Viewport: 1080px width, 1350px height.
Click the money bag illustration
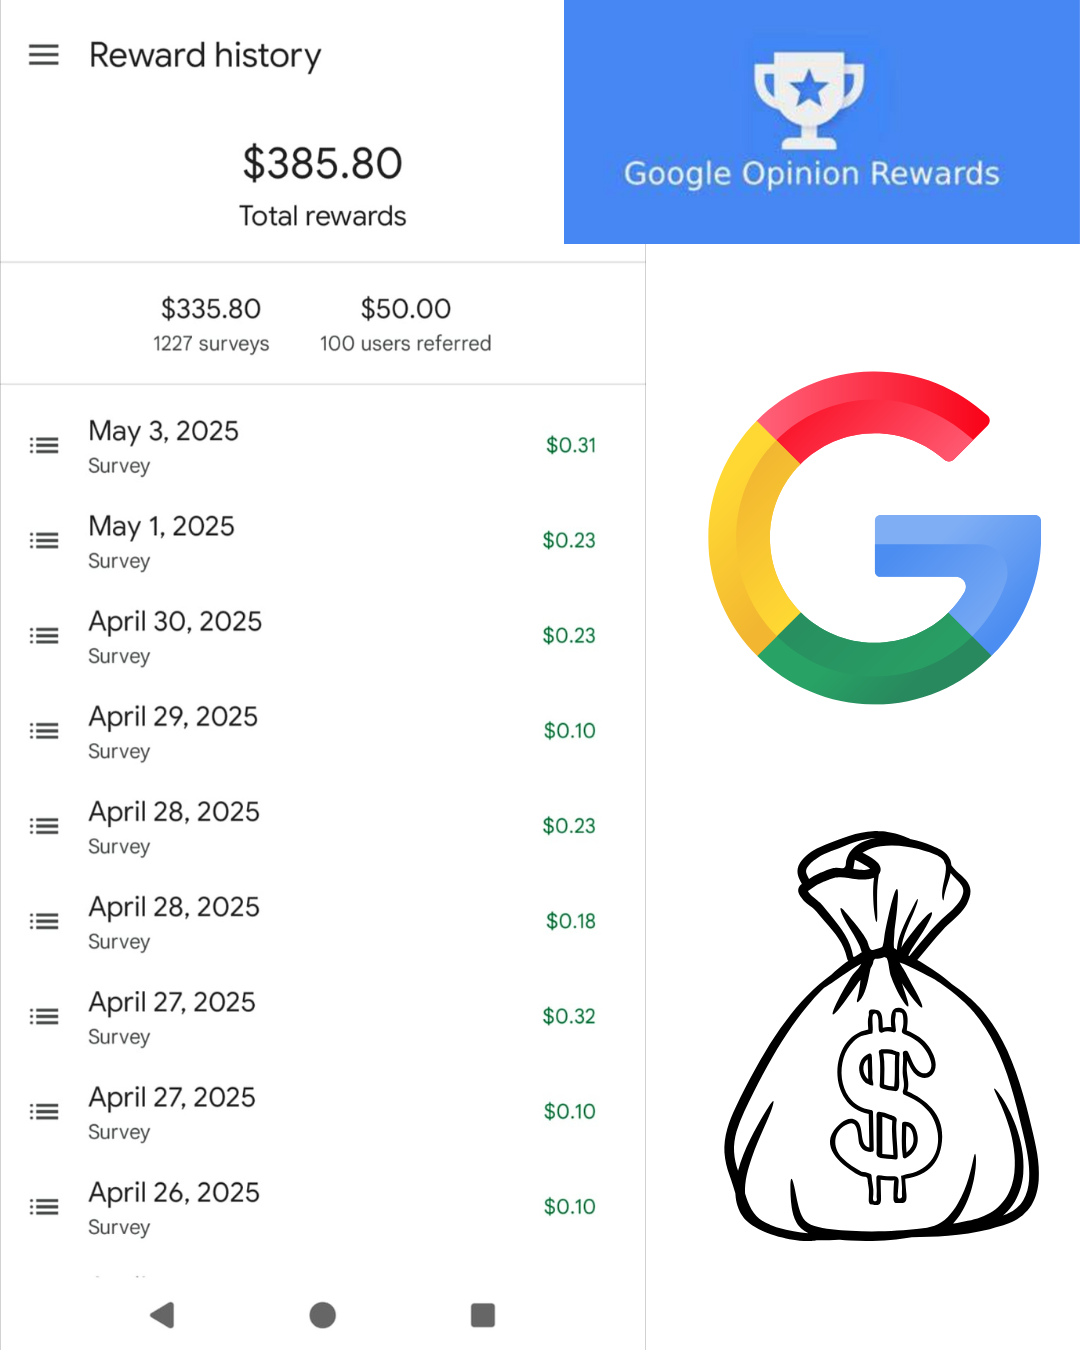[x=882, y=1036]
